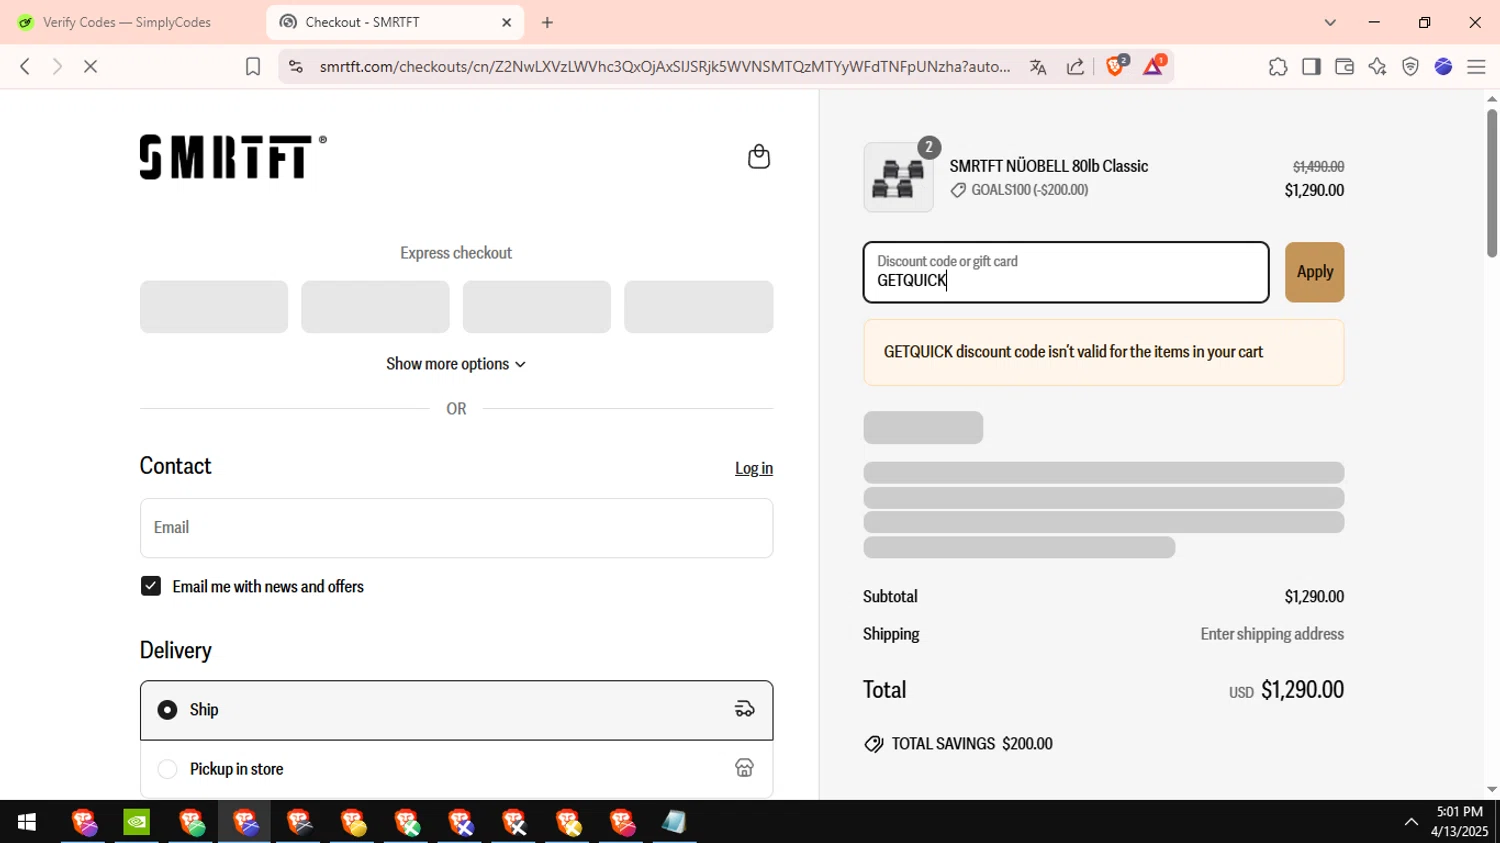Screen dimensions: 1500x843
Task: Uncheck Email me with news and offers
Action: tap(151, 587)
